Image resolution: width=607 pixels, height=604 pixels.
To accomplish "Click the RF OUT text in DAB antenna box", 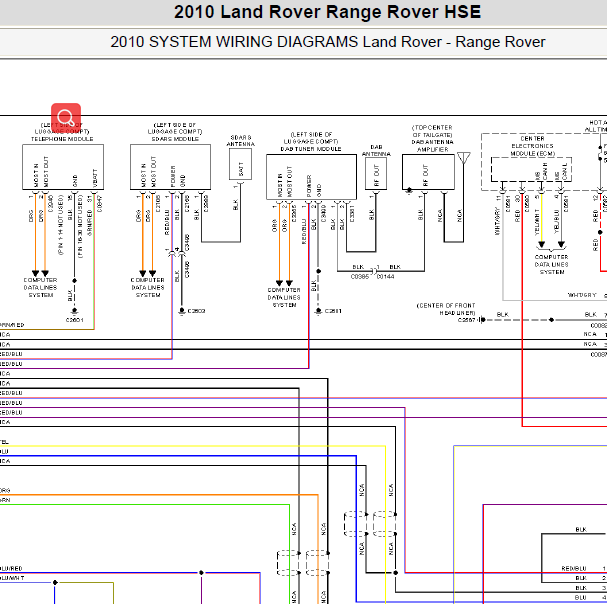I will click(x=376, y=175).
